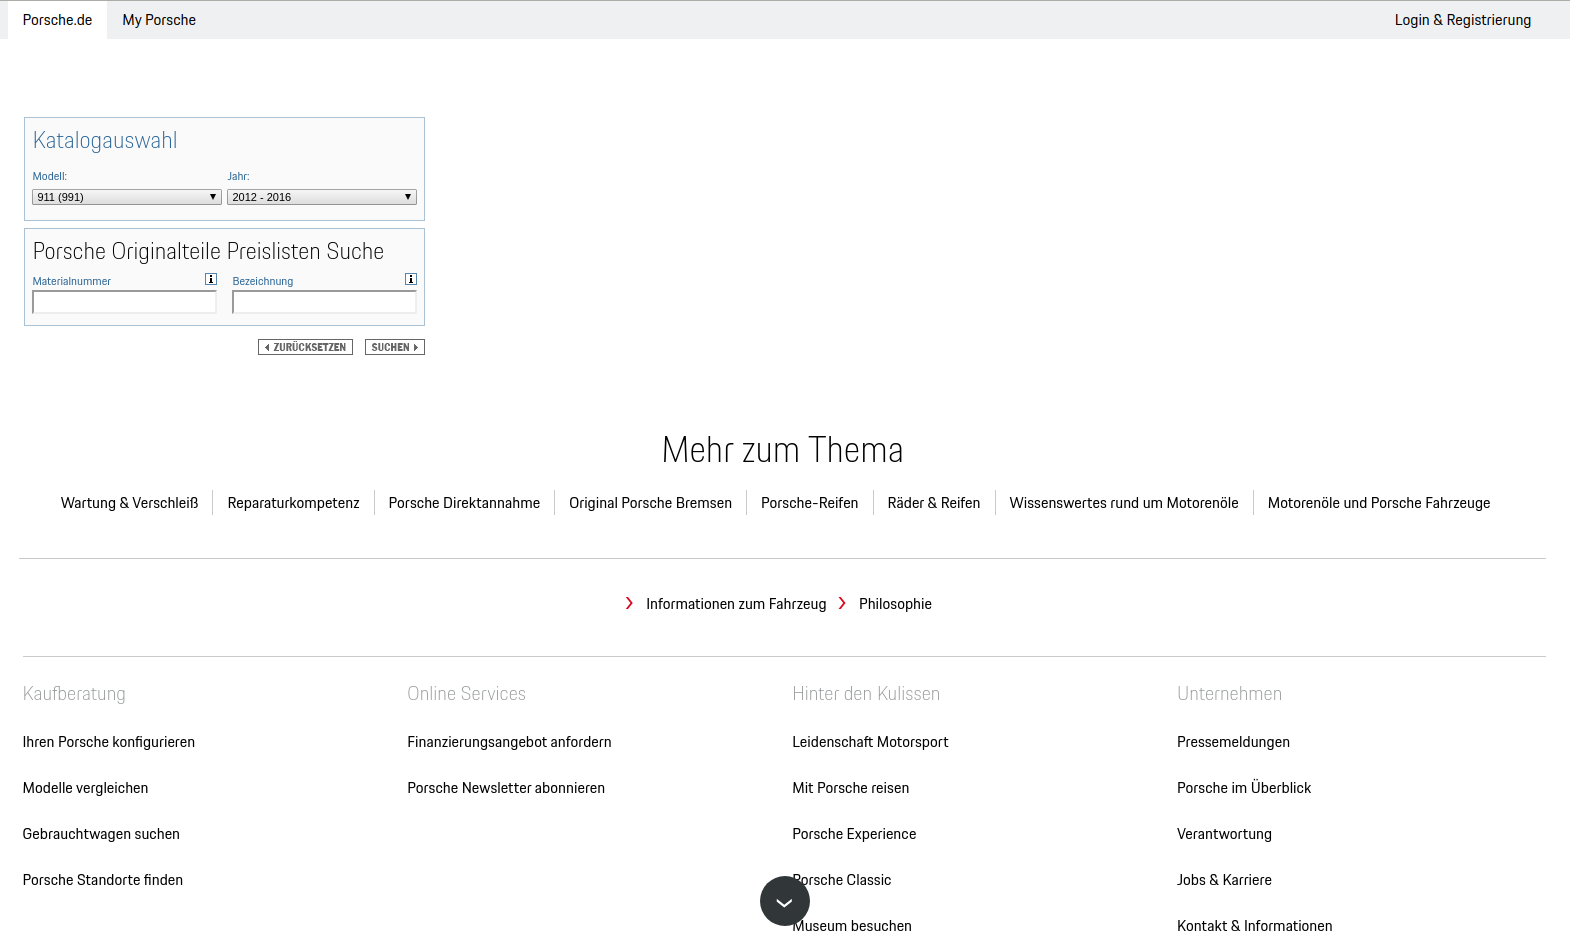This screenshot has width=1570, height=944.
Task: Open Porsche Direktannahme link
Action: point(464,503)
